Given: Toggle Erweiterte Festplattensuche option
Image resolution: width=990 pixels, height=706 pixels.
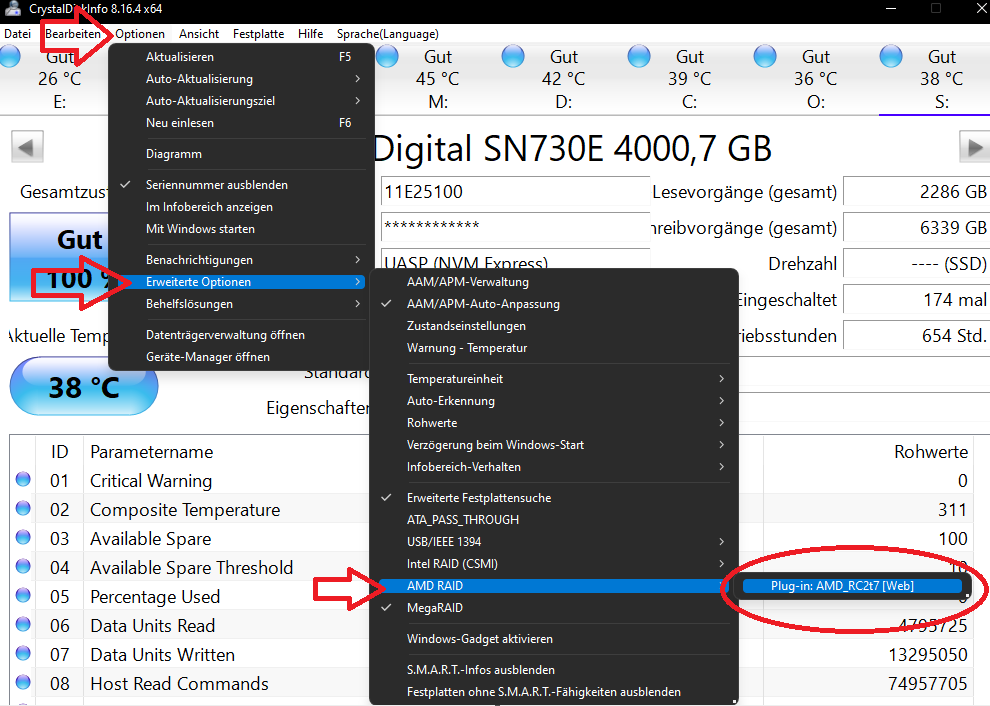Looking at the screenshot, I should (x=554, y=498).
